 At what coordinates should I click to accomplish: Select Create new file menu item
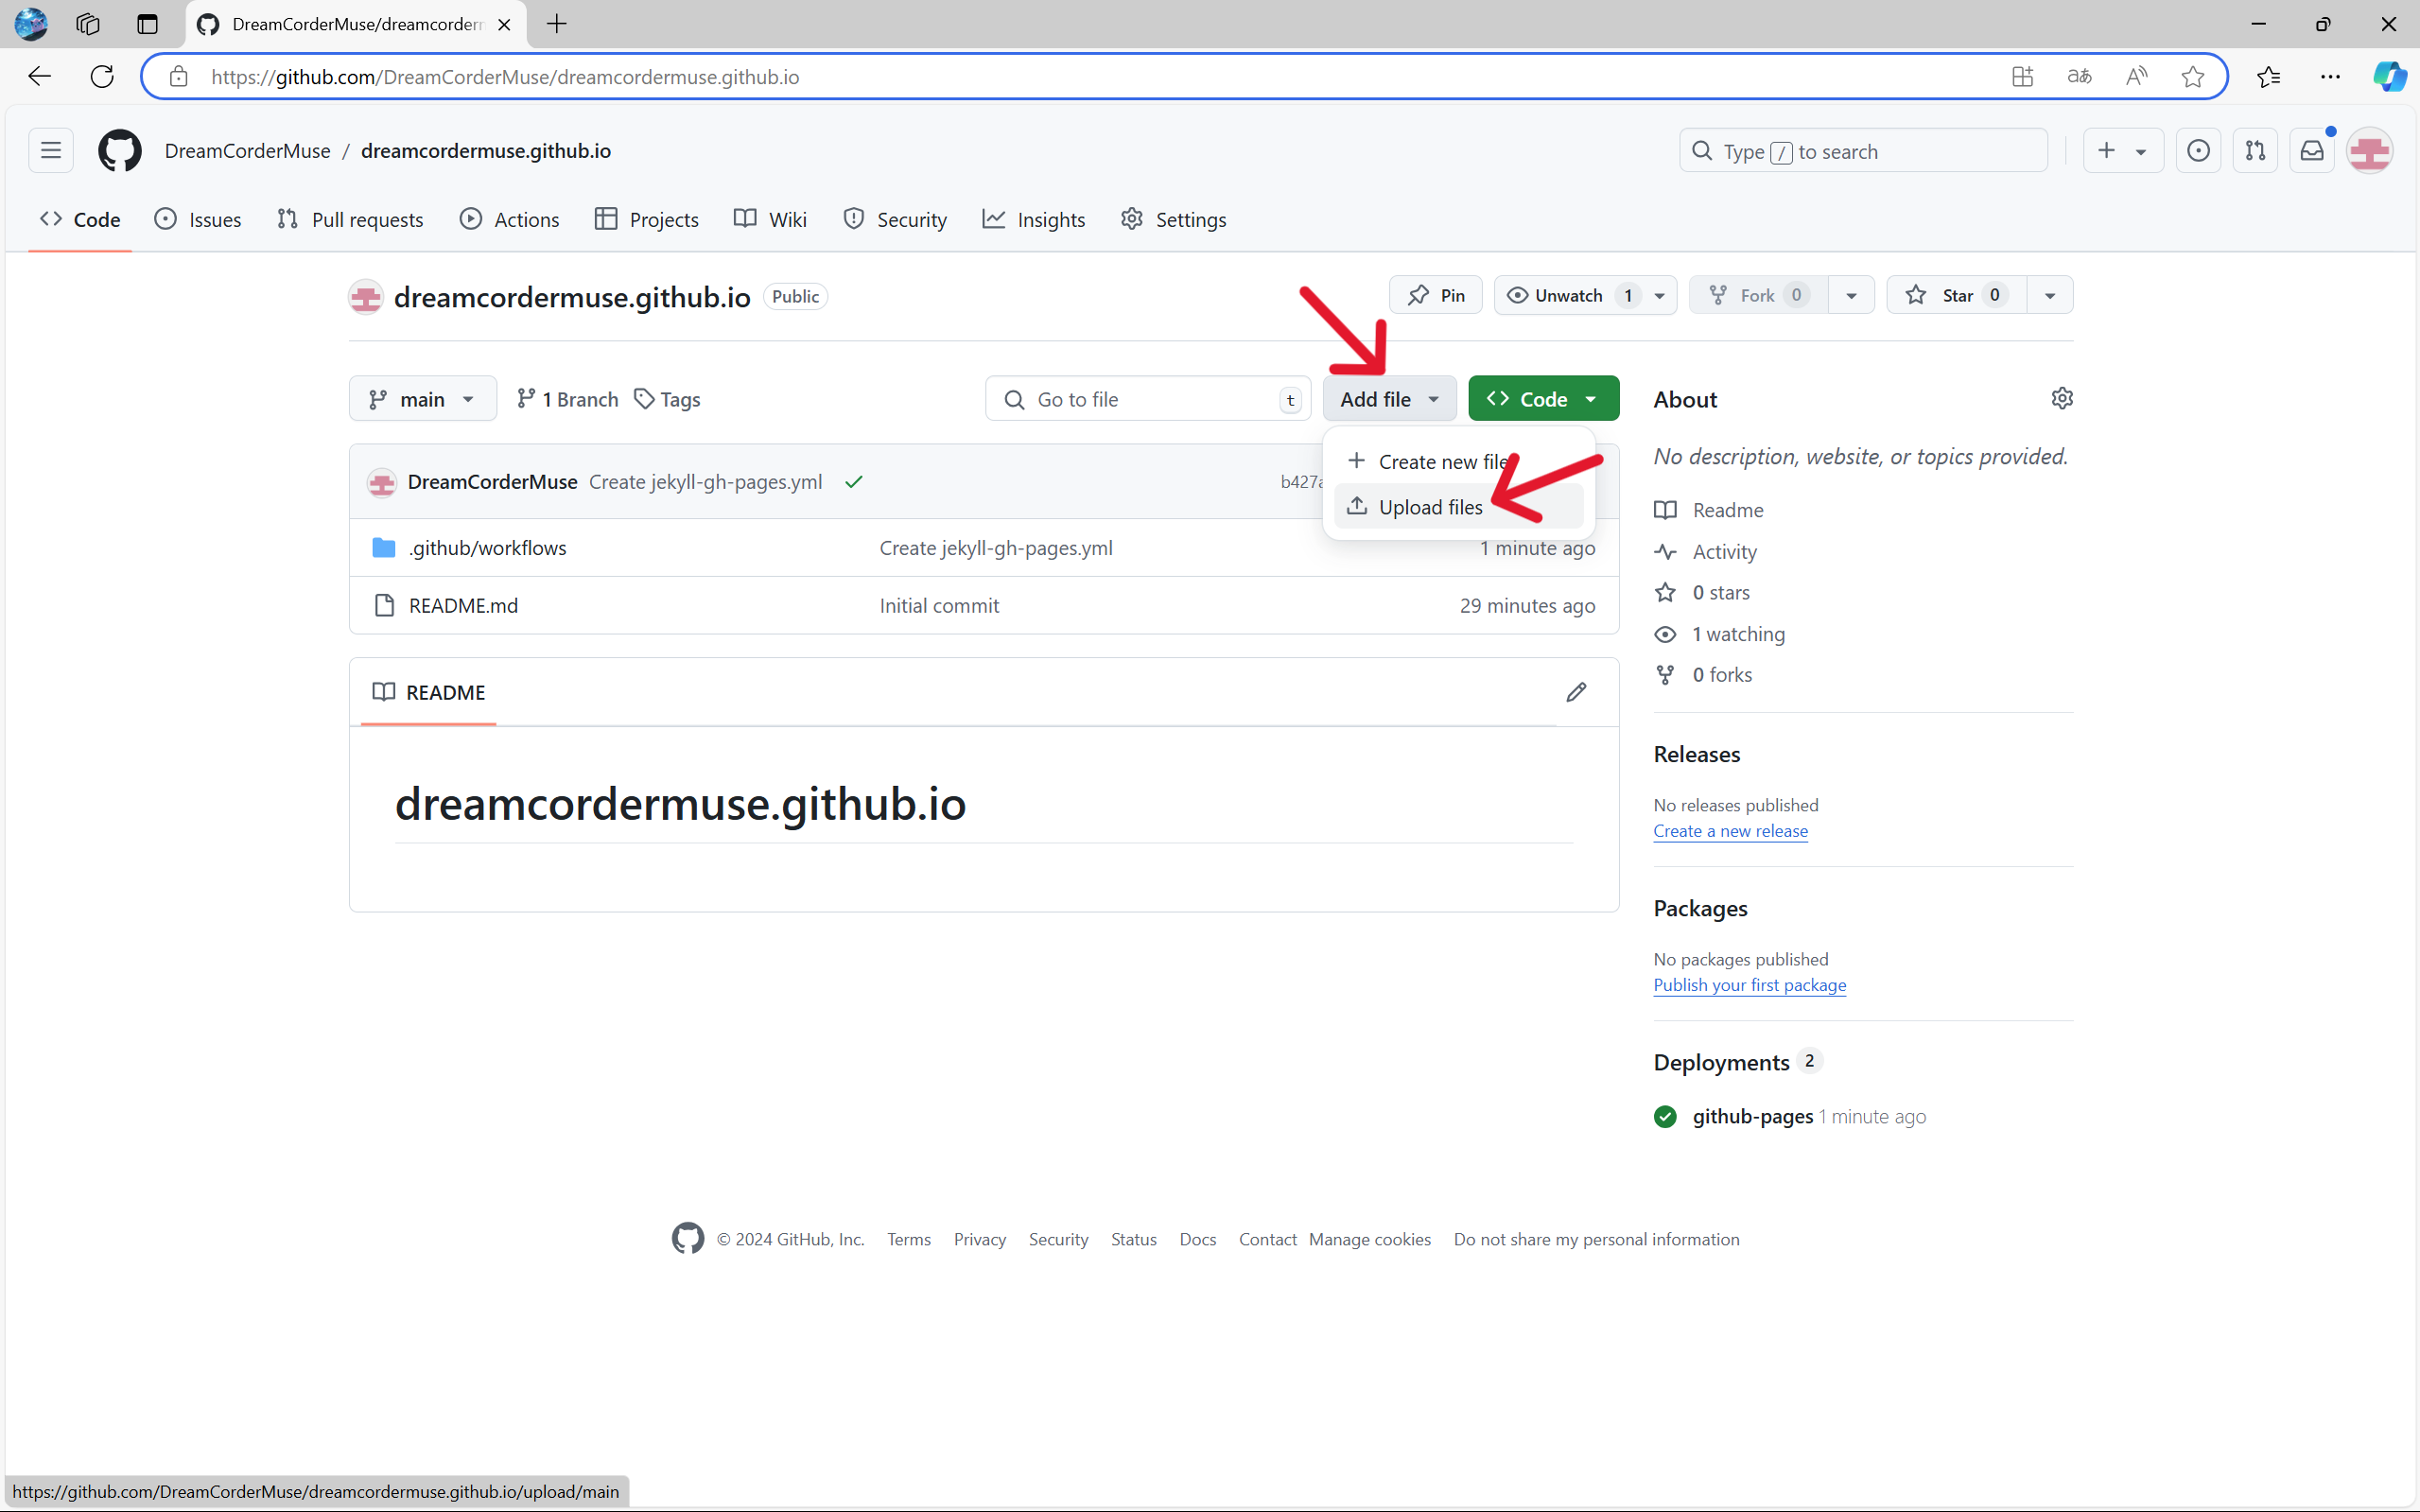(1458, 461)
